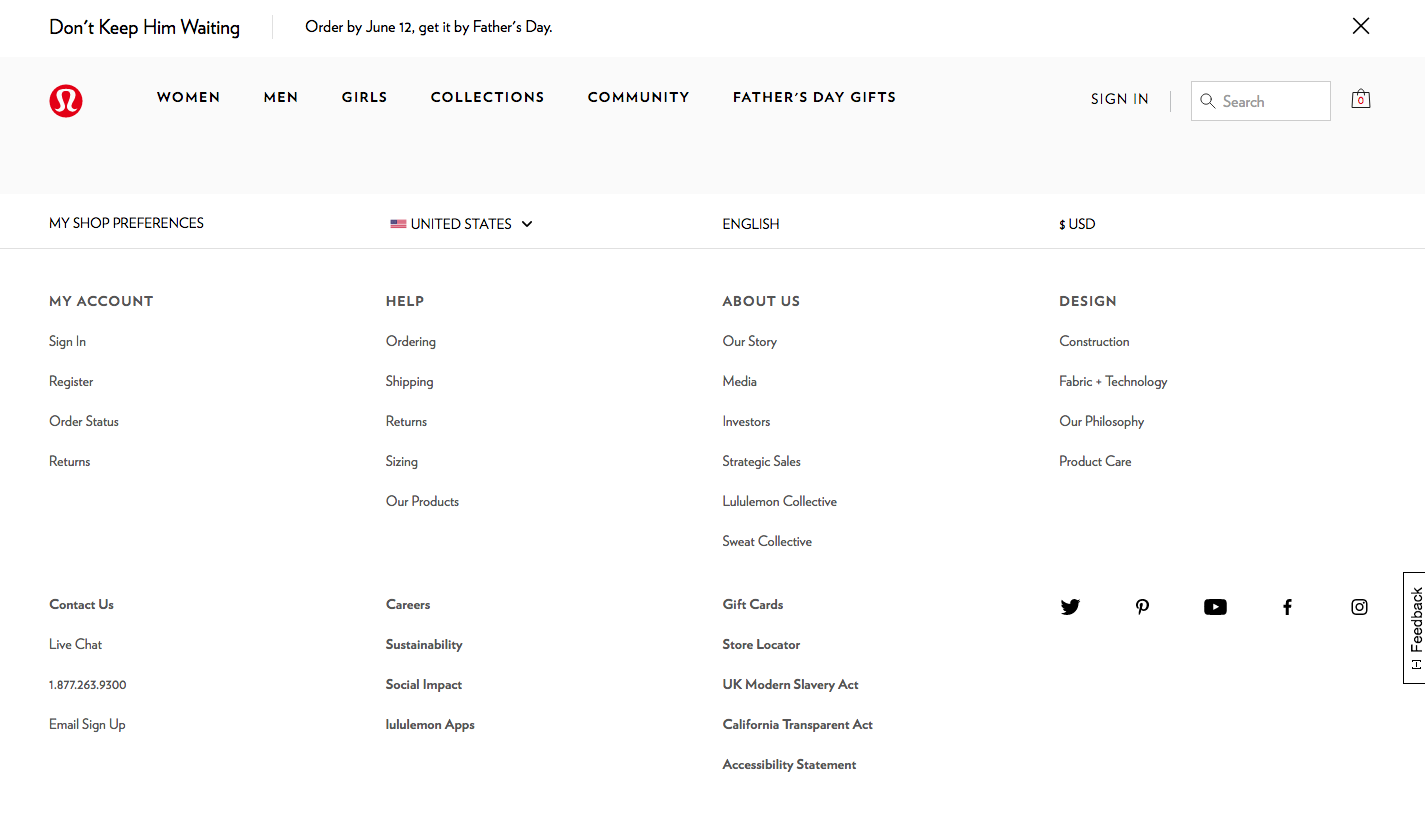1425x817 pixels.
Task: Click the My Shop Preferences label
Action: pyautogui.click(x=126, y=223)
